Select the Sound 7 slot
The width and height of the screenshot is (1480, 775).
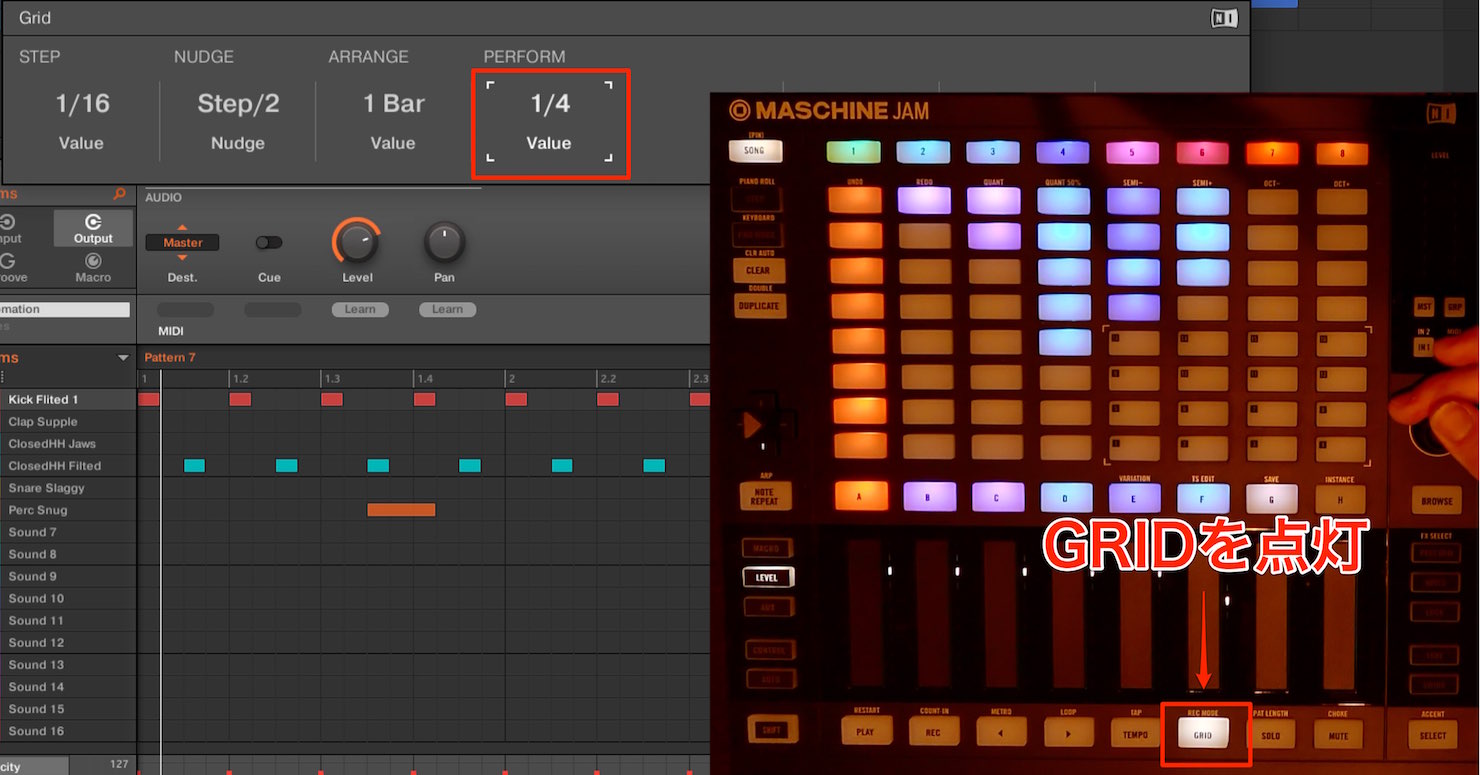click(x=68, y=532)
